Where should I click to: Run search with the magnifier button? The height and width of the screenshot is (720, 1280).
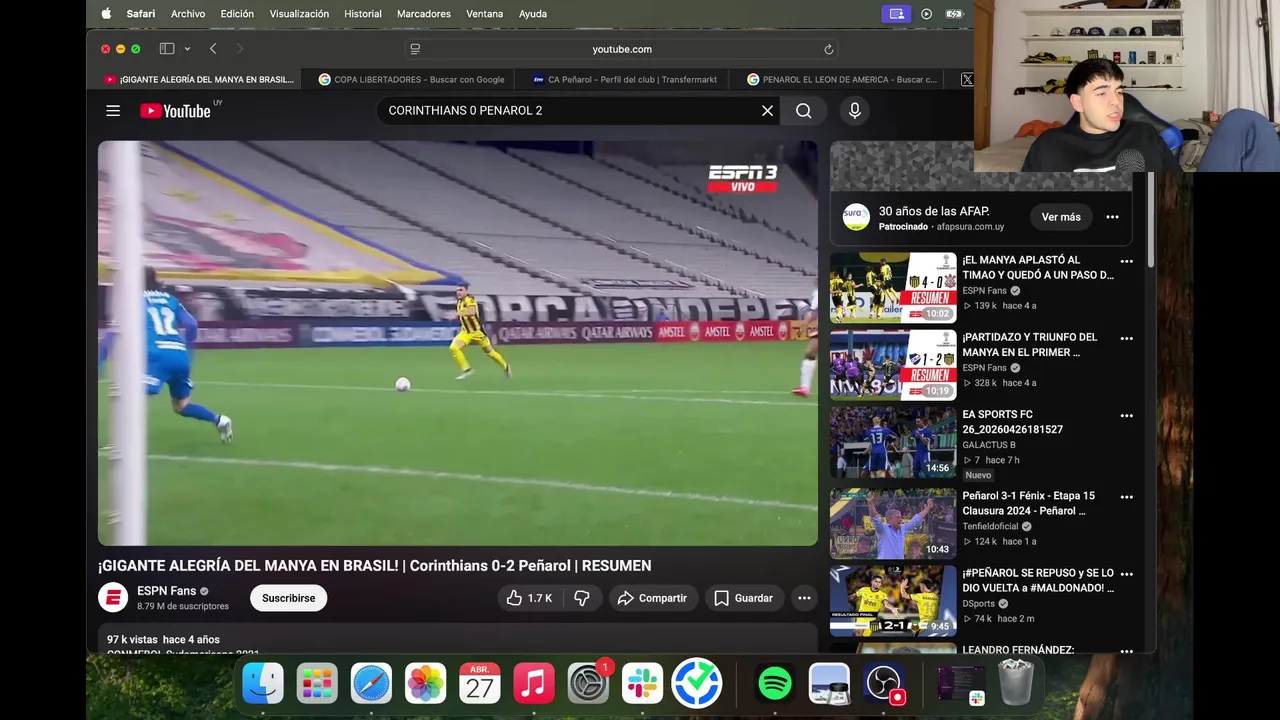pyautogui.click(x=804, y=111)
